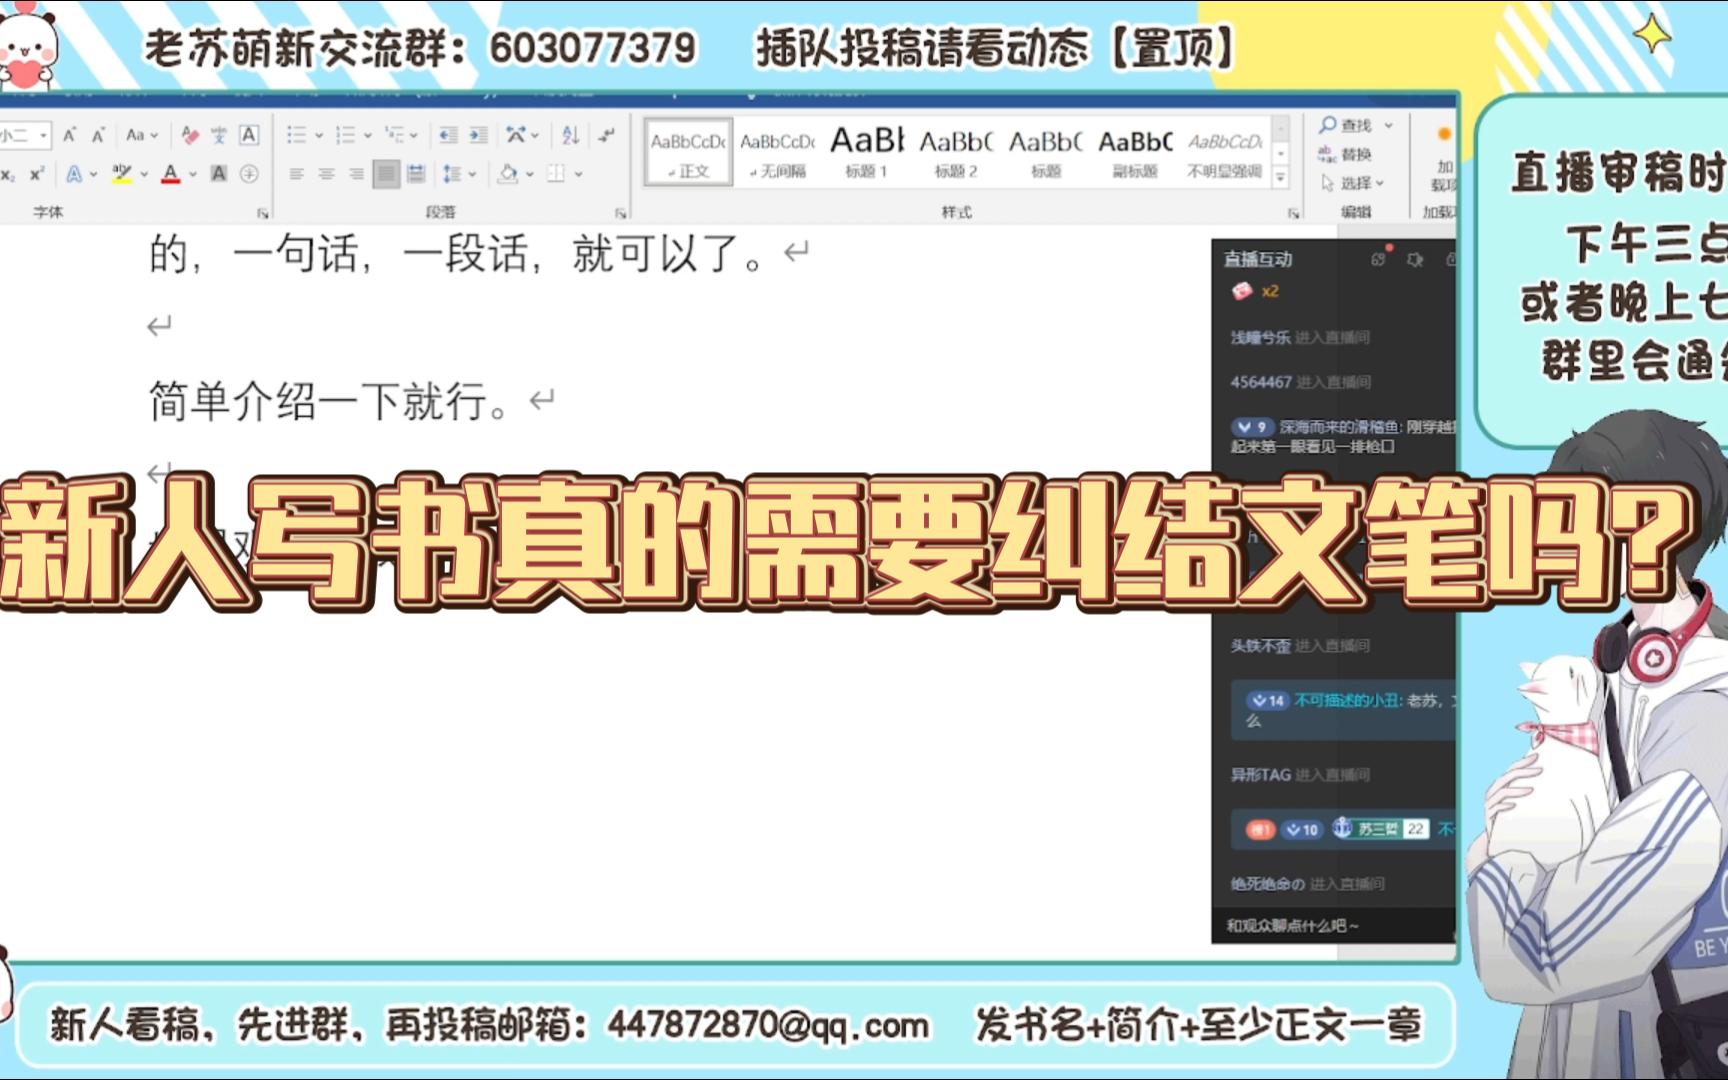Expand the borders dropdown arrow
The image size is (1728, 1080).
pyautogui.click(x=579, y=174)
